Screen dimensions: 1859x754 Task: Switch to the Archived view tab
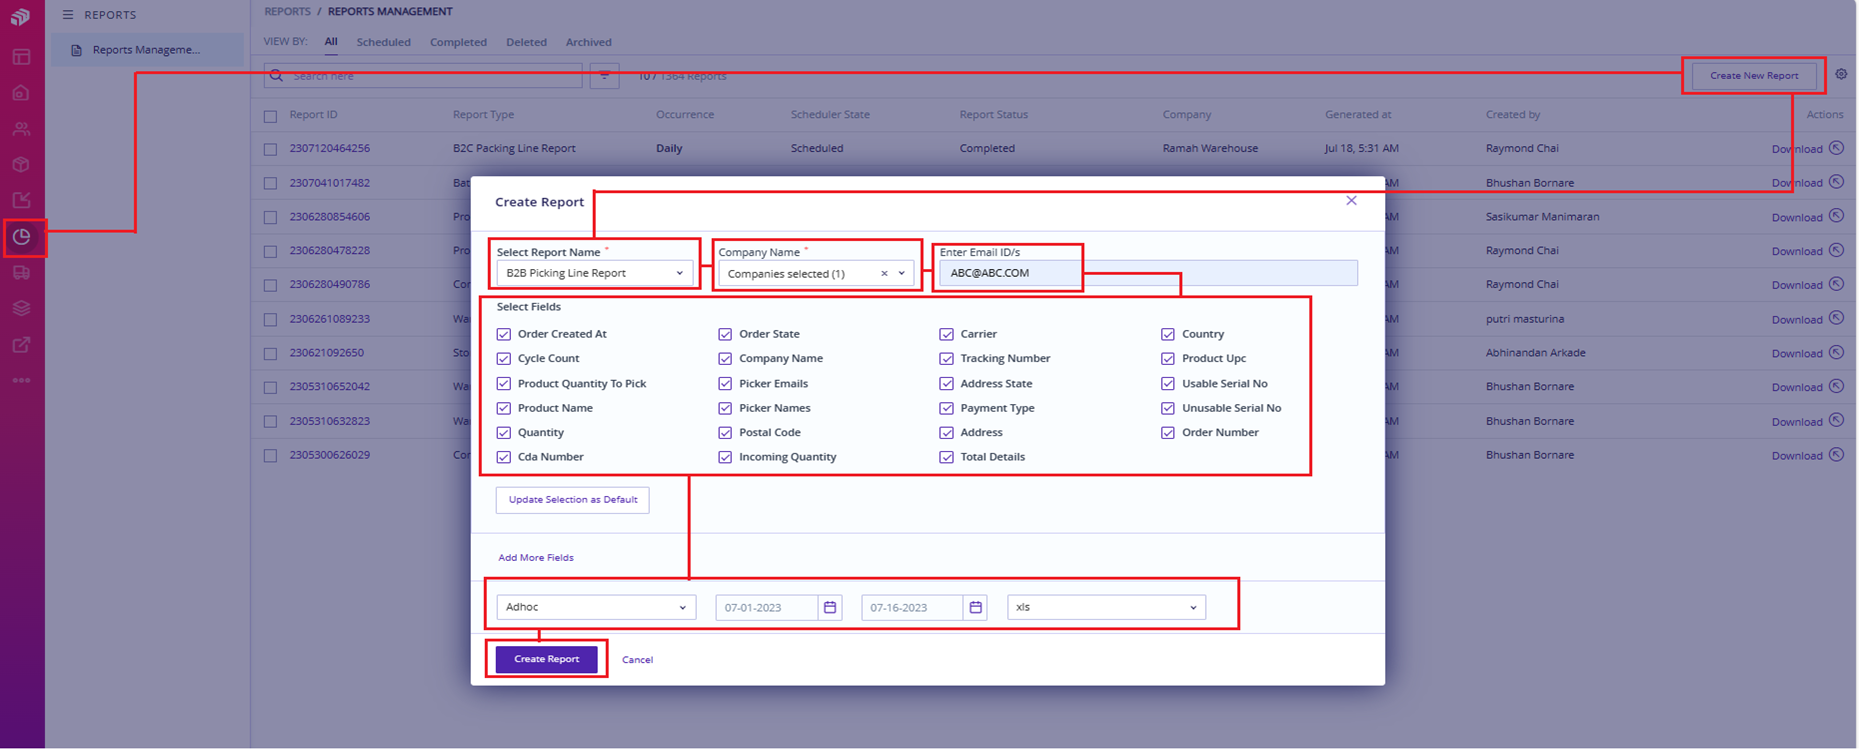(x=588, y=43)
